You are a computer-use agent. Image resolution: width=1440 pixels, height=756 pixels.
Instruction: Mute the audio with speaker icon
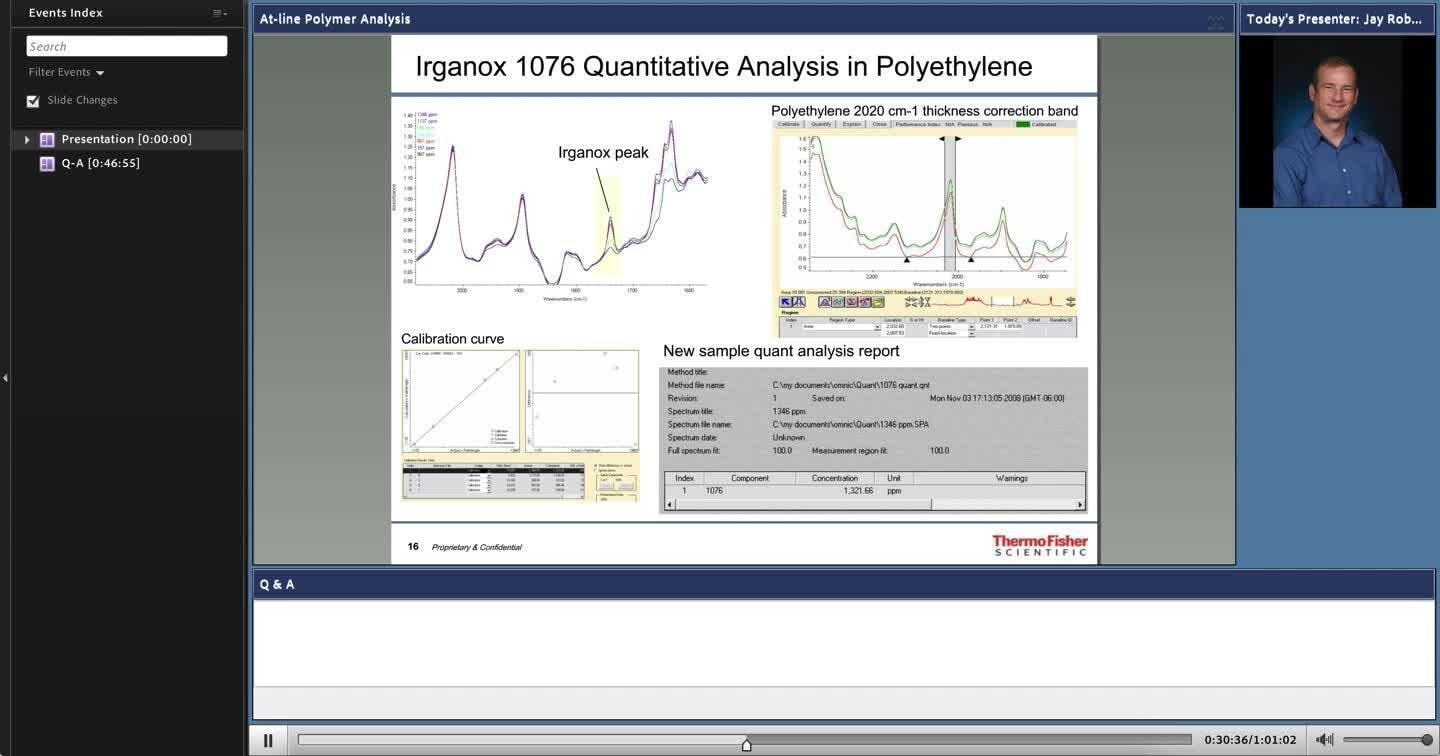[1324, 740]
